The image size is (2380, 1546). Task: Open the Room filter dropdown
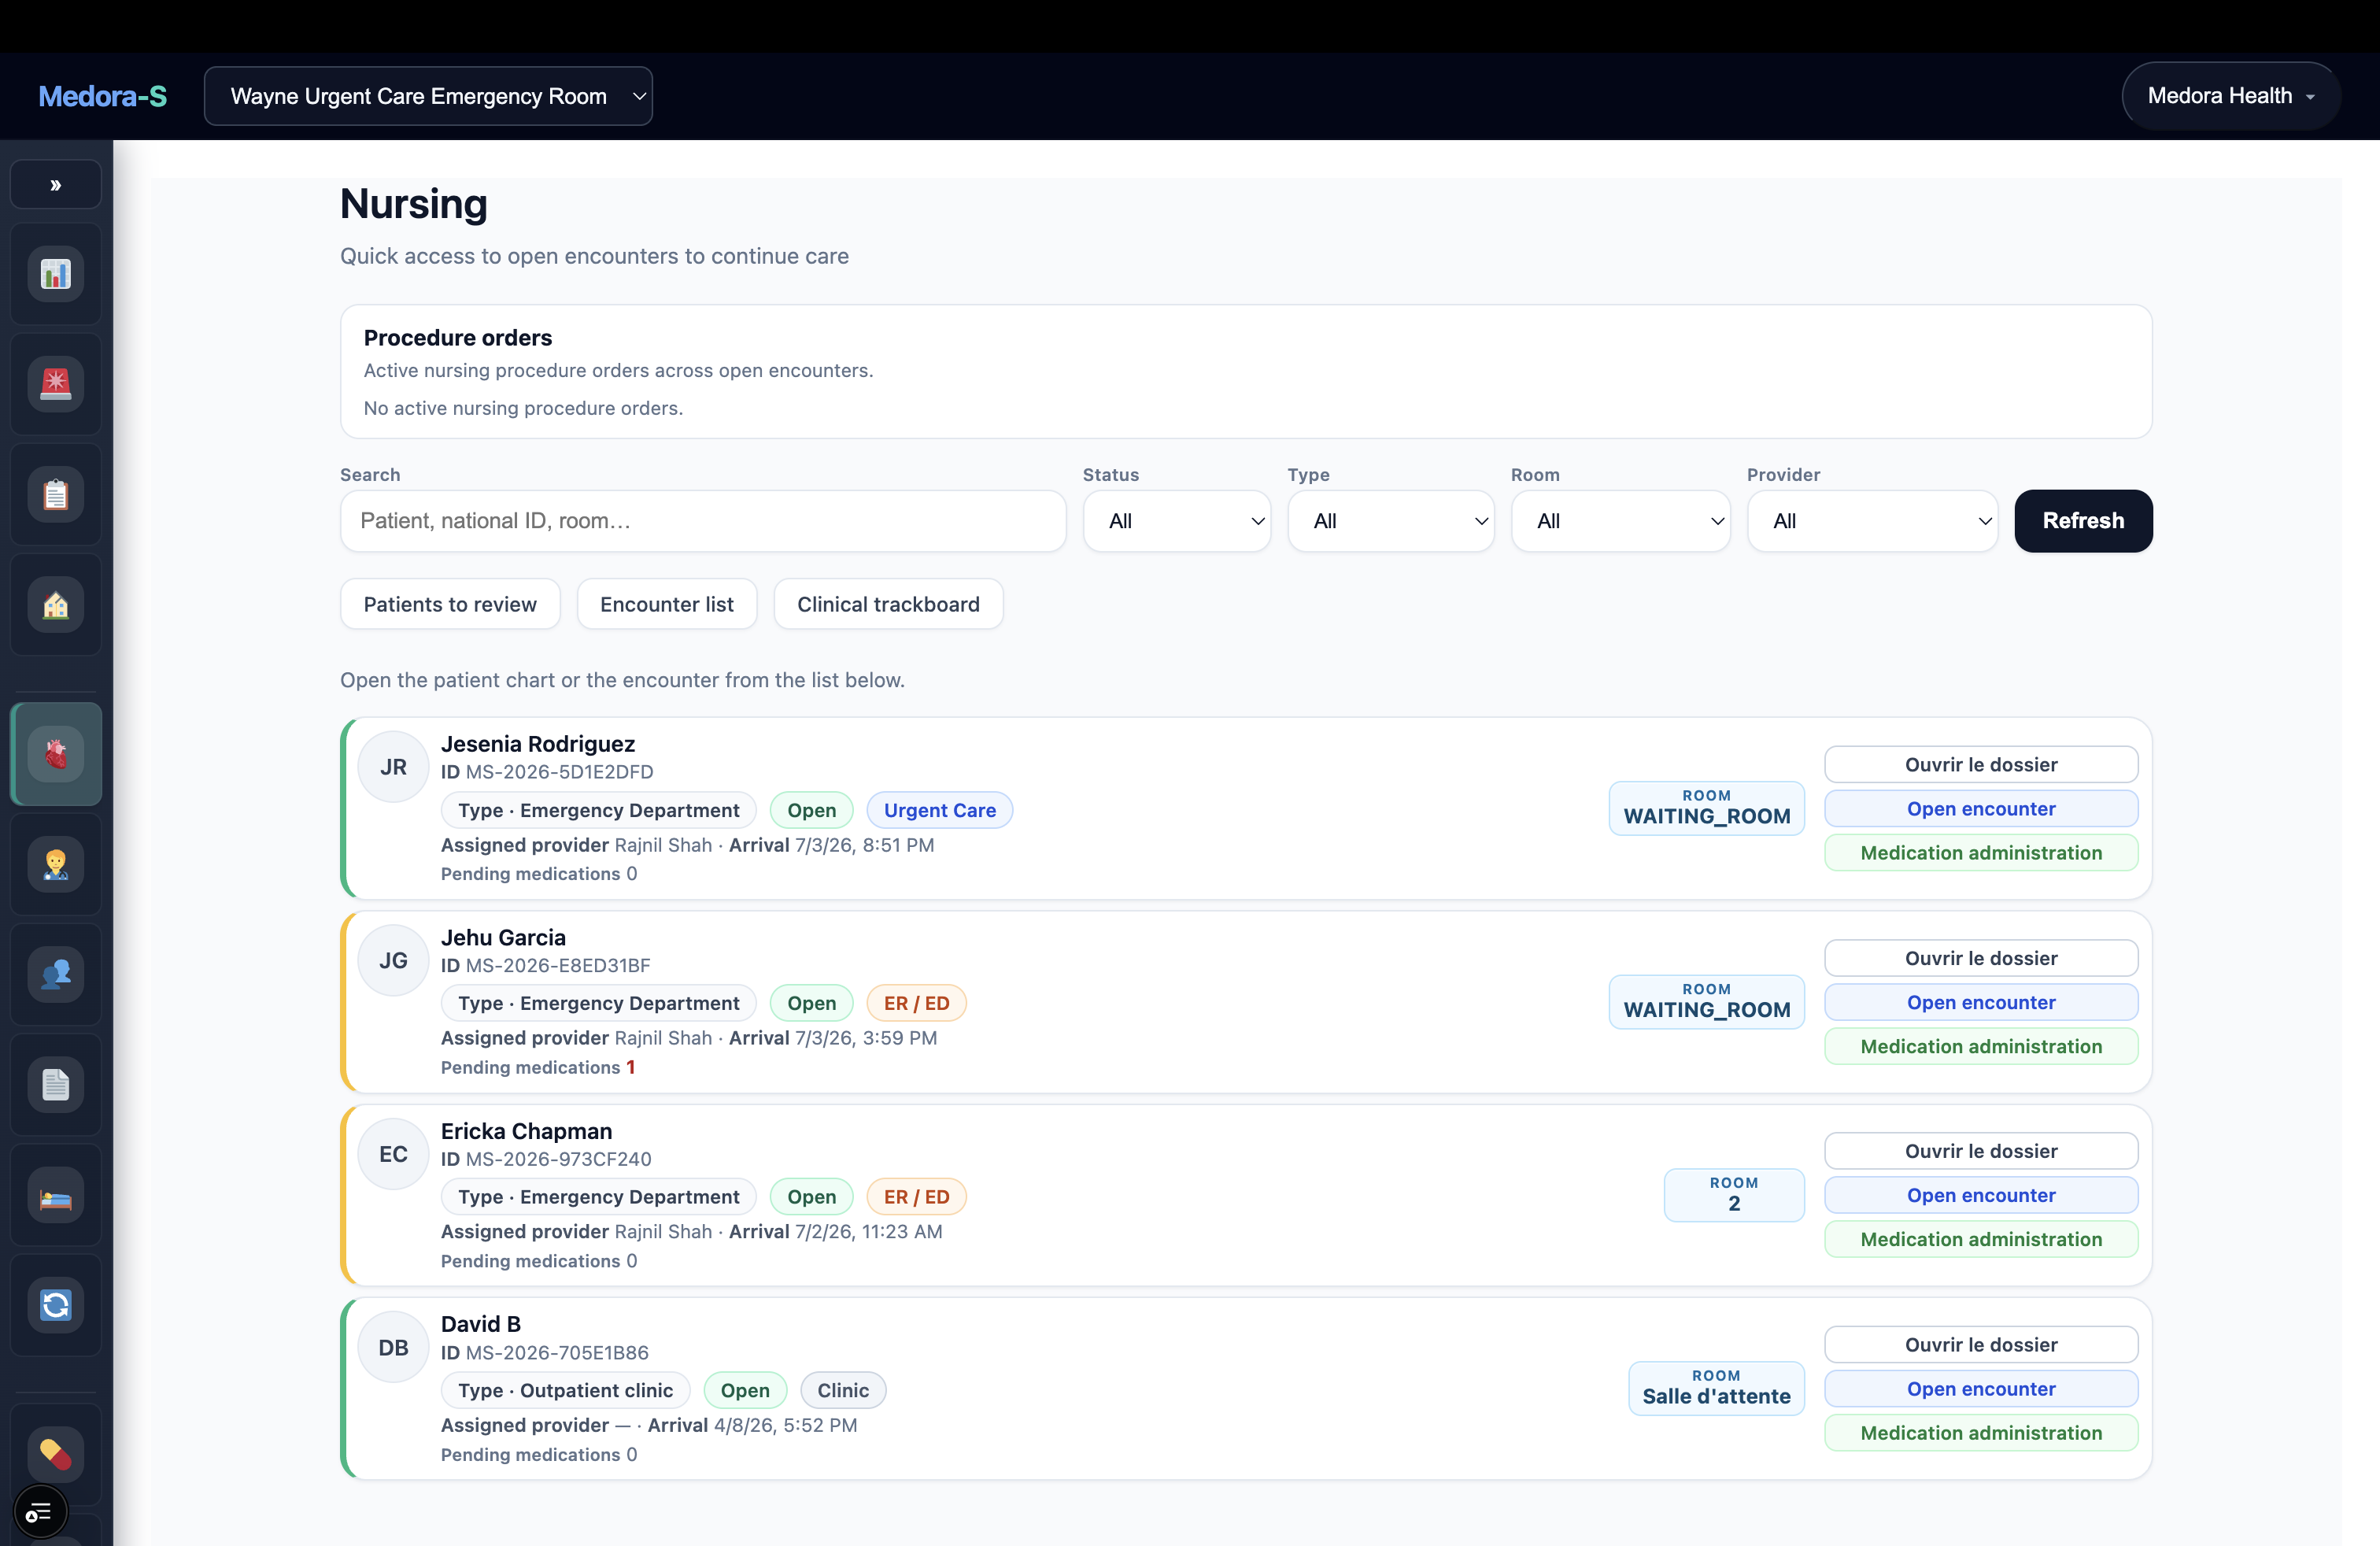(x=1620, y=521)
